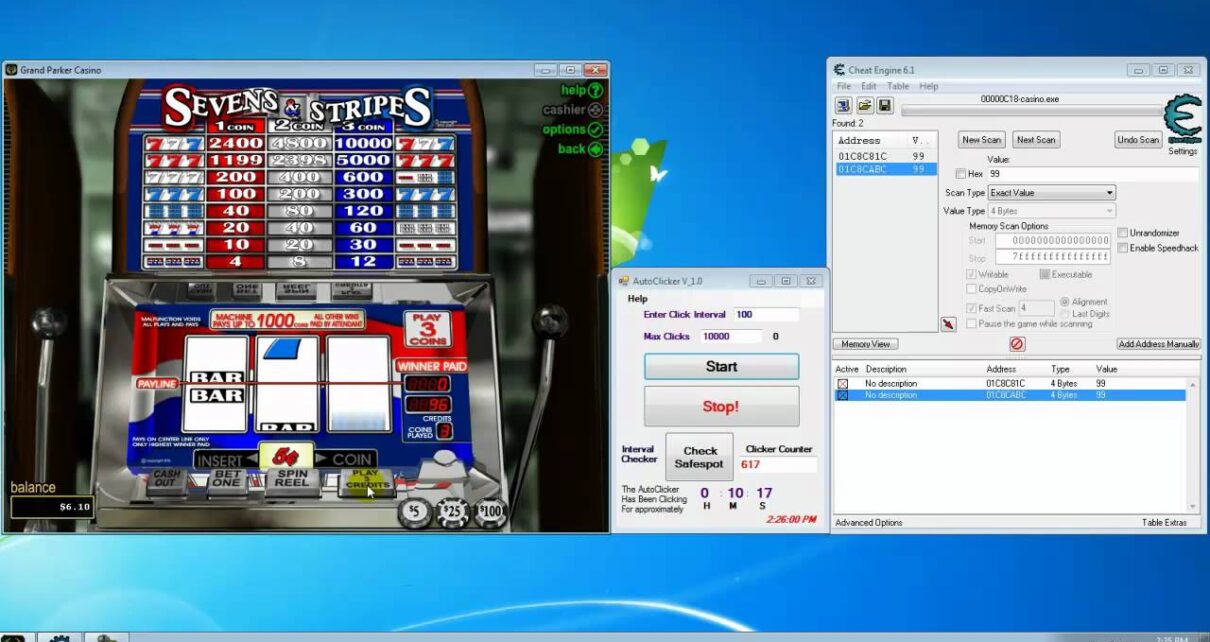Open the Edit menu in Cheat Engine
Viewport: 1210px width, 642px height.
click(869, 87)
